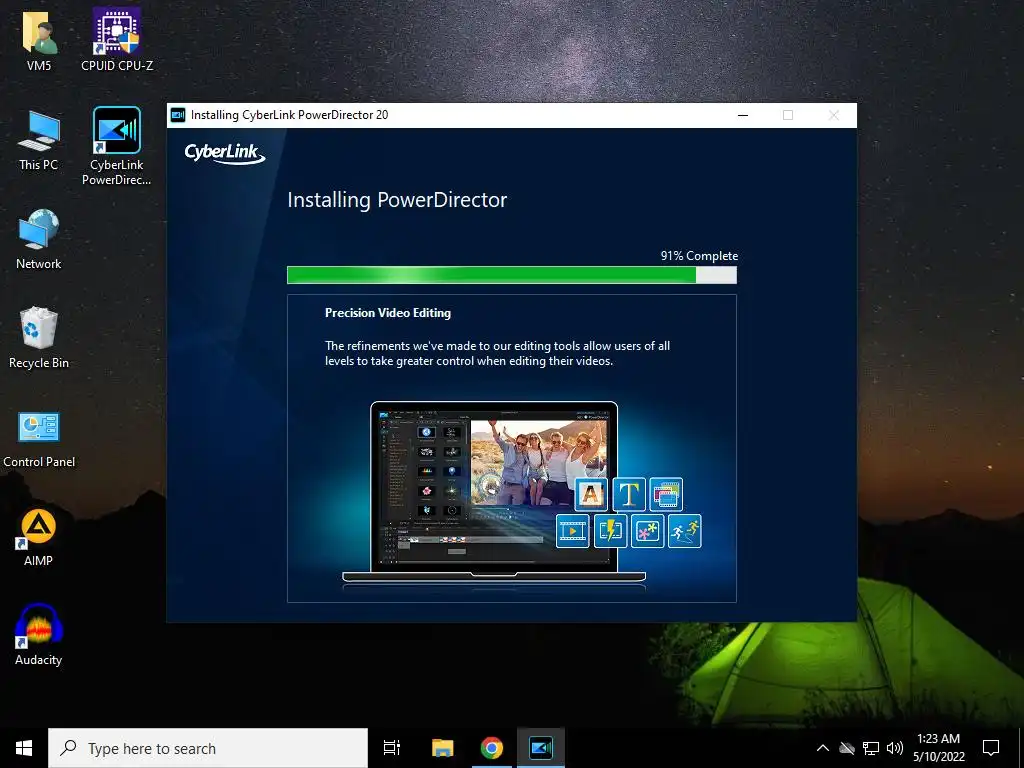Viewport: 1024px width, 768px height.
Task: Open File Explorer from the taskbar
Action: pyautogui.click(x=442, y=748)
